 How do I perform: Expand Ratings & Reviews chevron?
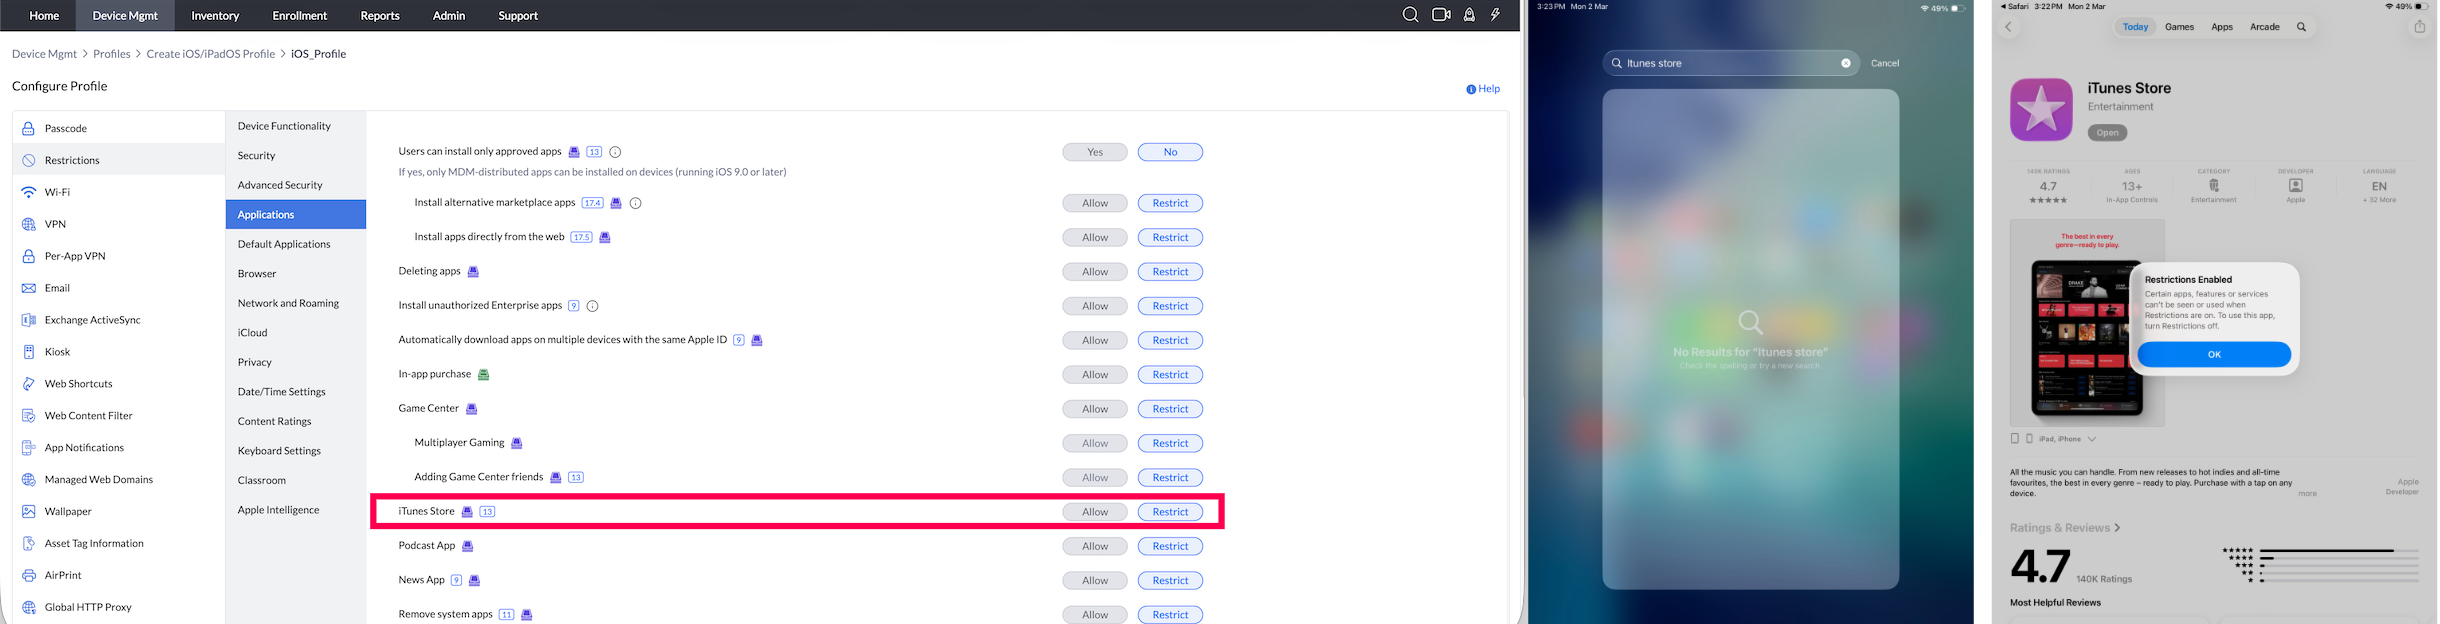2117,528
